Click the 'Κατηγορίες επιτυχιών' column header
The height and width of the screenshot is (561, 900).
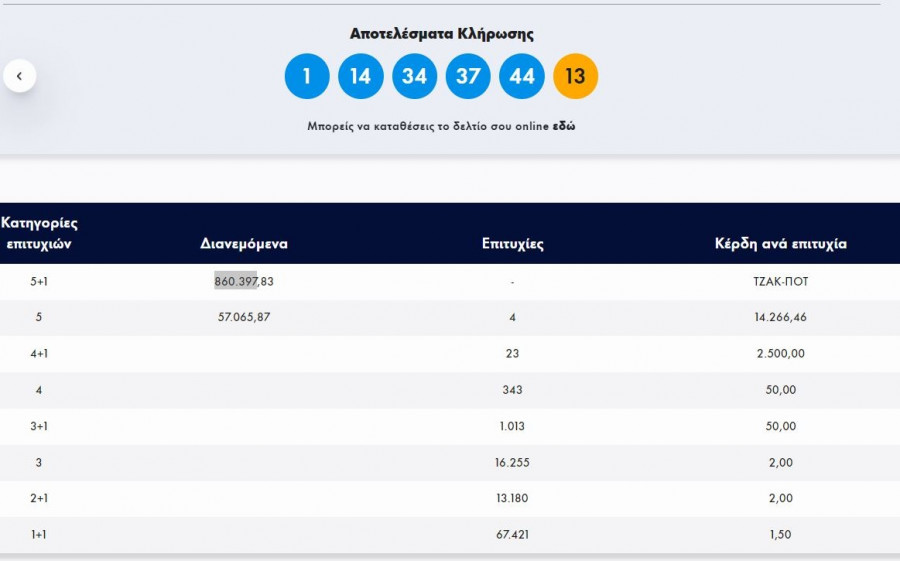(39, 233)
